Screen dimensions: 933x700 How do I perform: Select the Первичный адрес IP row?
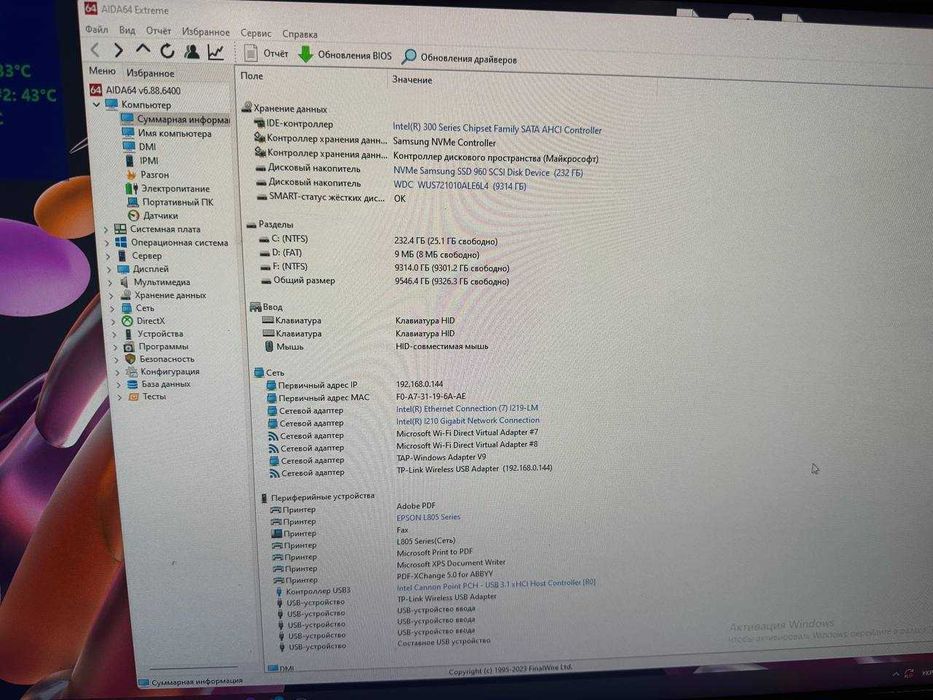pos(355,385)
